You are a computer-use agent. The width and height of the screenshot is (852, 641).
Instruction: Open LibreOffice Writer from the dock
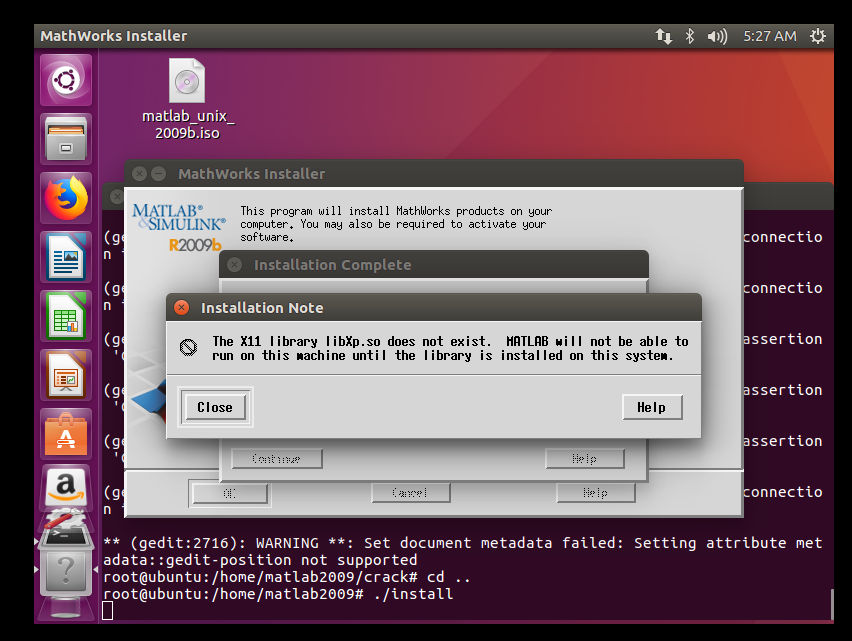coord(66,256)
